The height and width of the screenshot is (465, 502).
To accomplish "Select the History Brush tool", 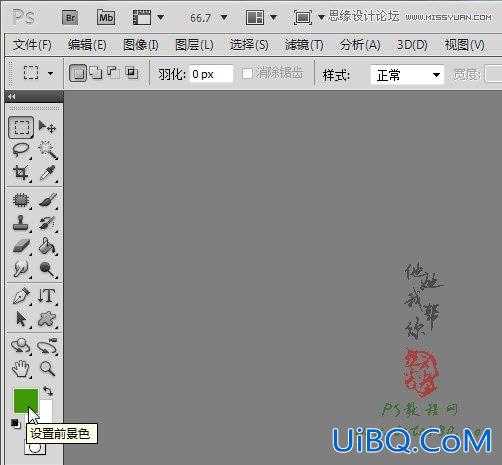I will point(47,223).
